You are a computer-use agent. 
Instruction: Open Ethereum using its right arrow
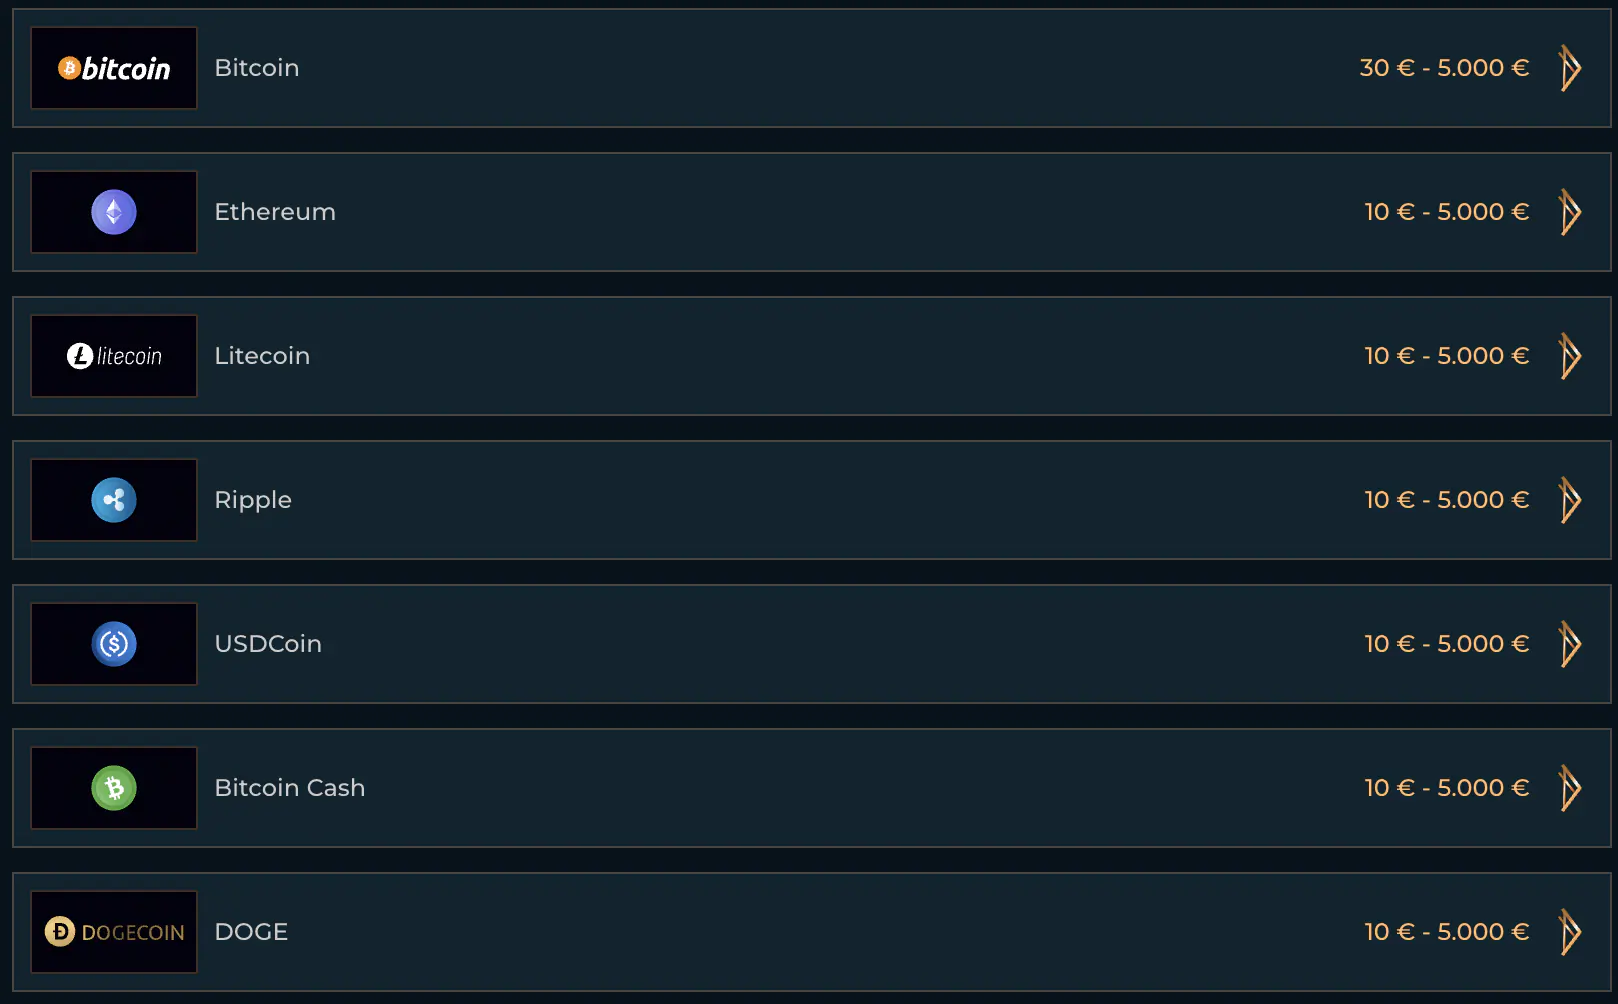coord(1570,212)
